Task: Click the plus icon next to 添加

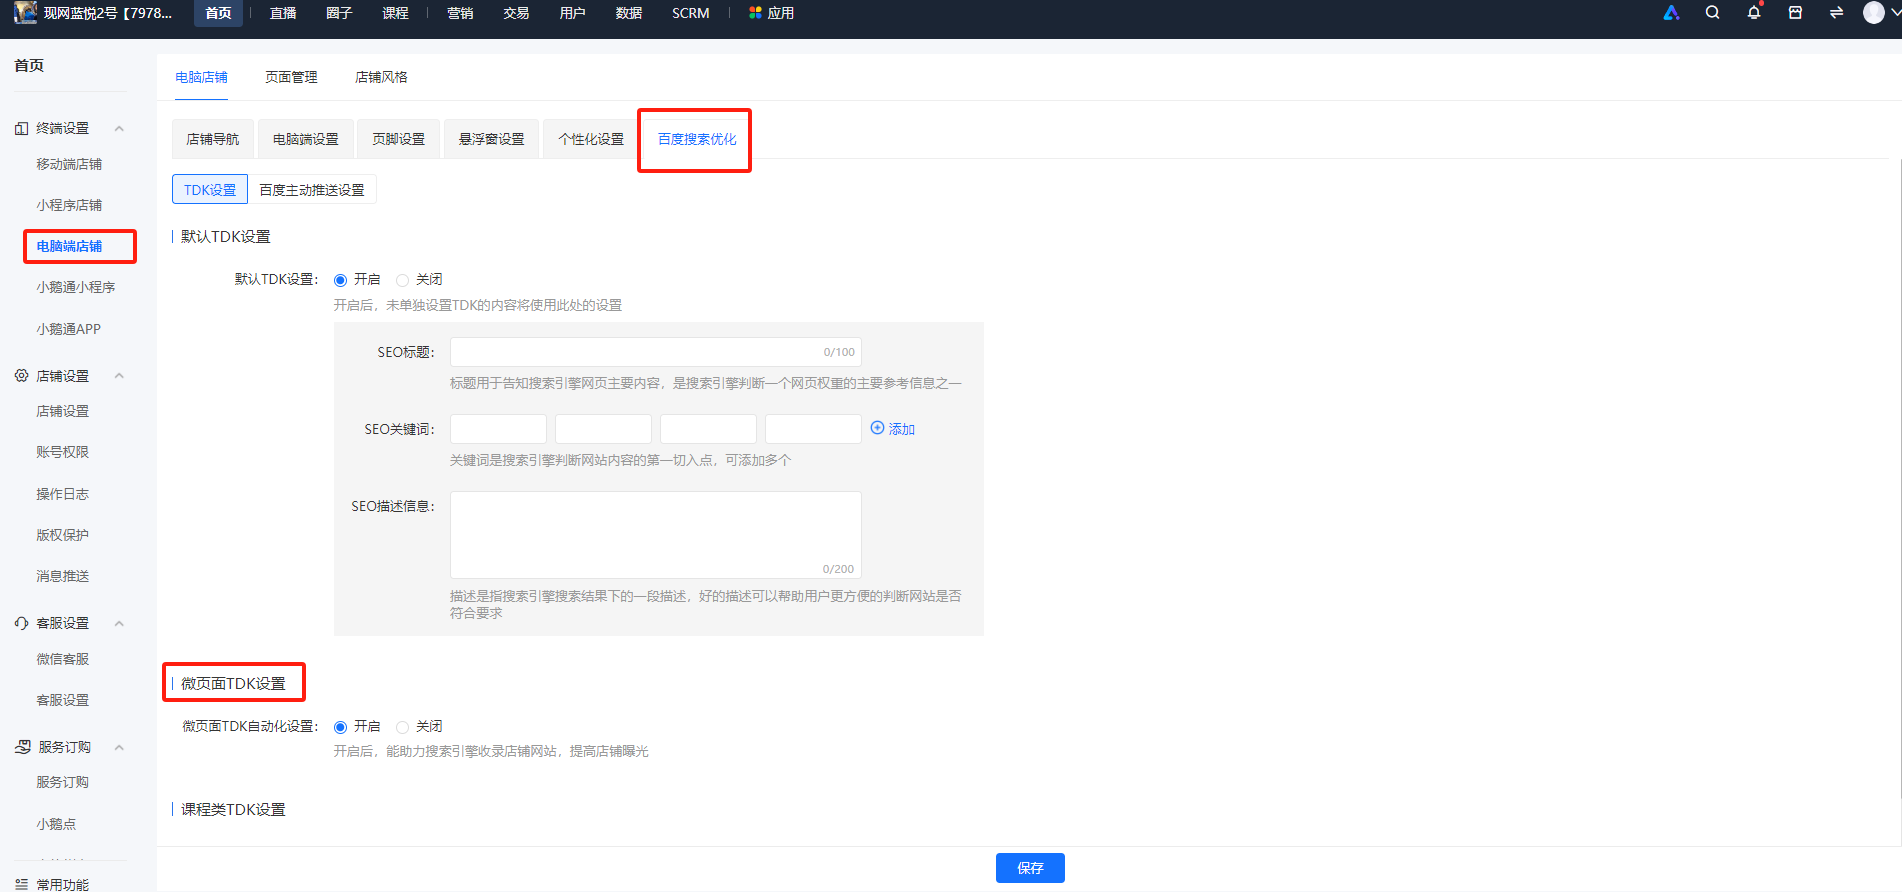Action: click(x=877, y=428)
